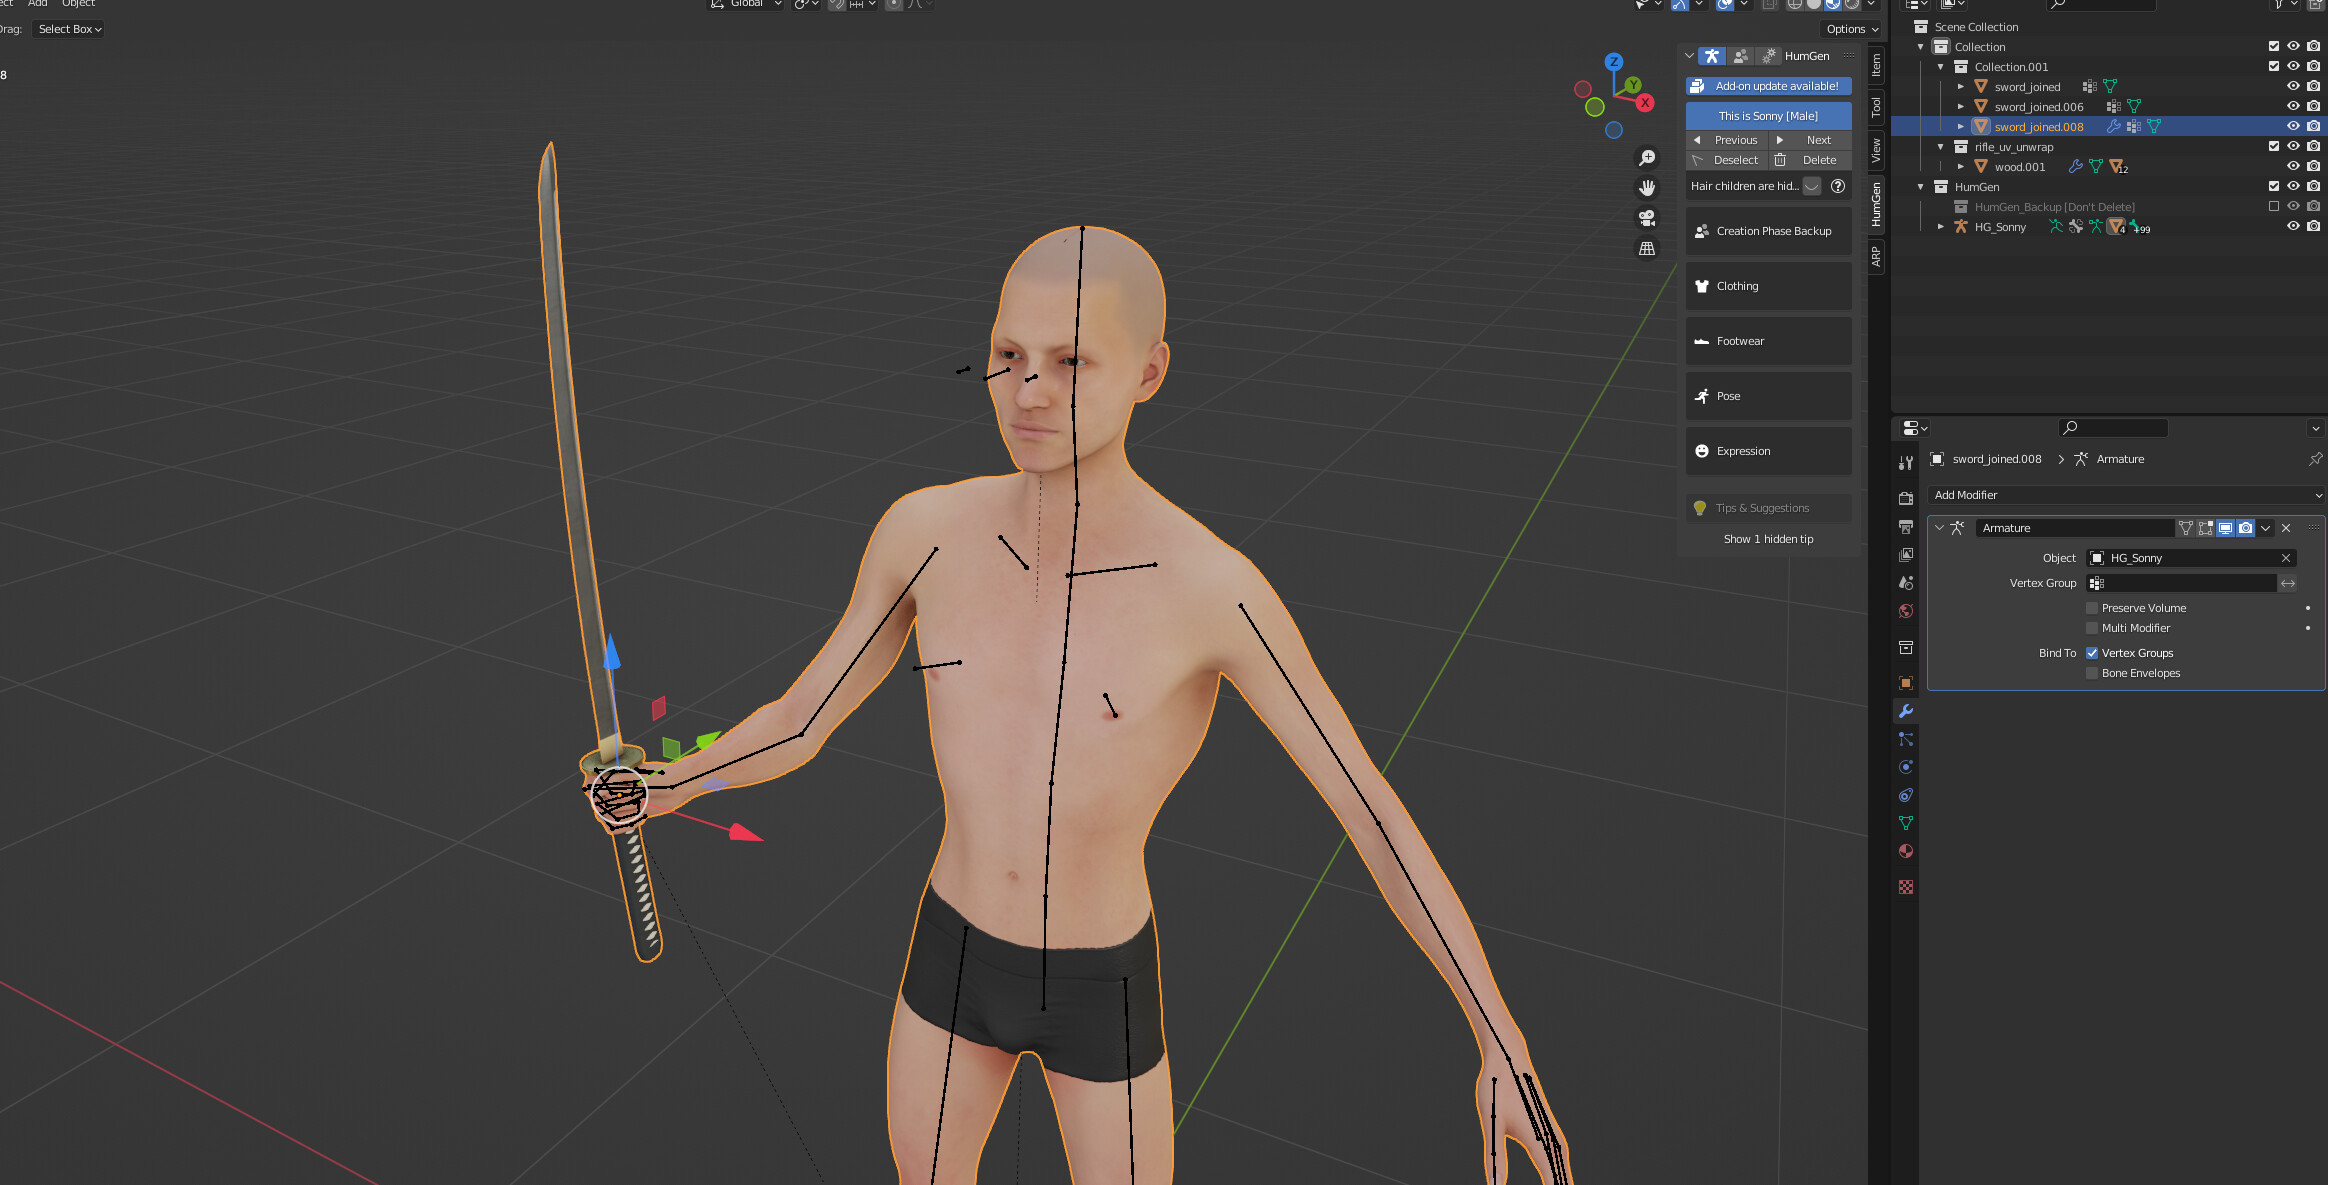
Task: Switch to the Tool sidebar tab
Action: 1876,107
